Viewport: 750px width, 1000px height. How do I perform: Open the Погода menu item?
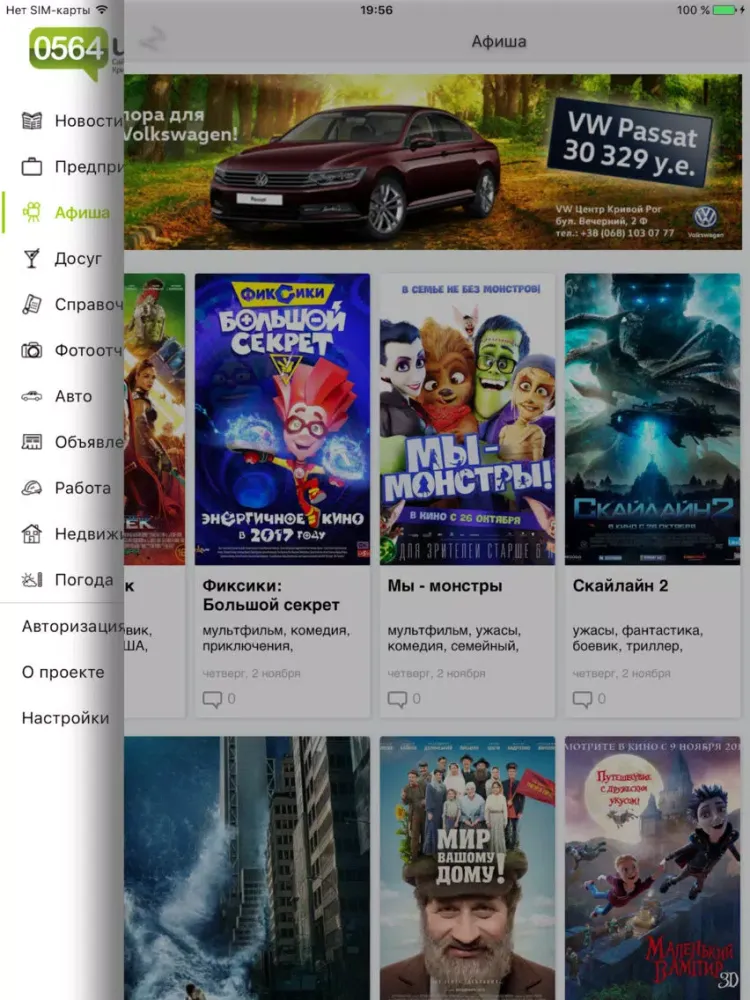[62, 580]
